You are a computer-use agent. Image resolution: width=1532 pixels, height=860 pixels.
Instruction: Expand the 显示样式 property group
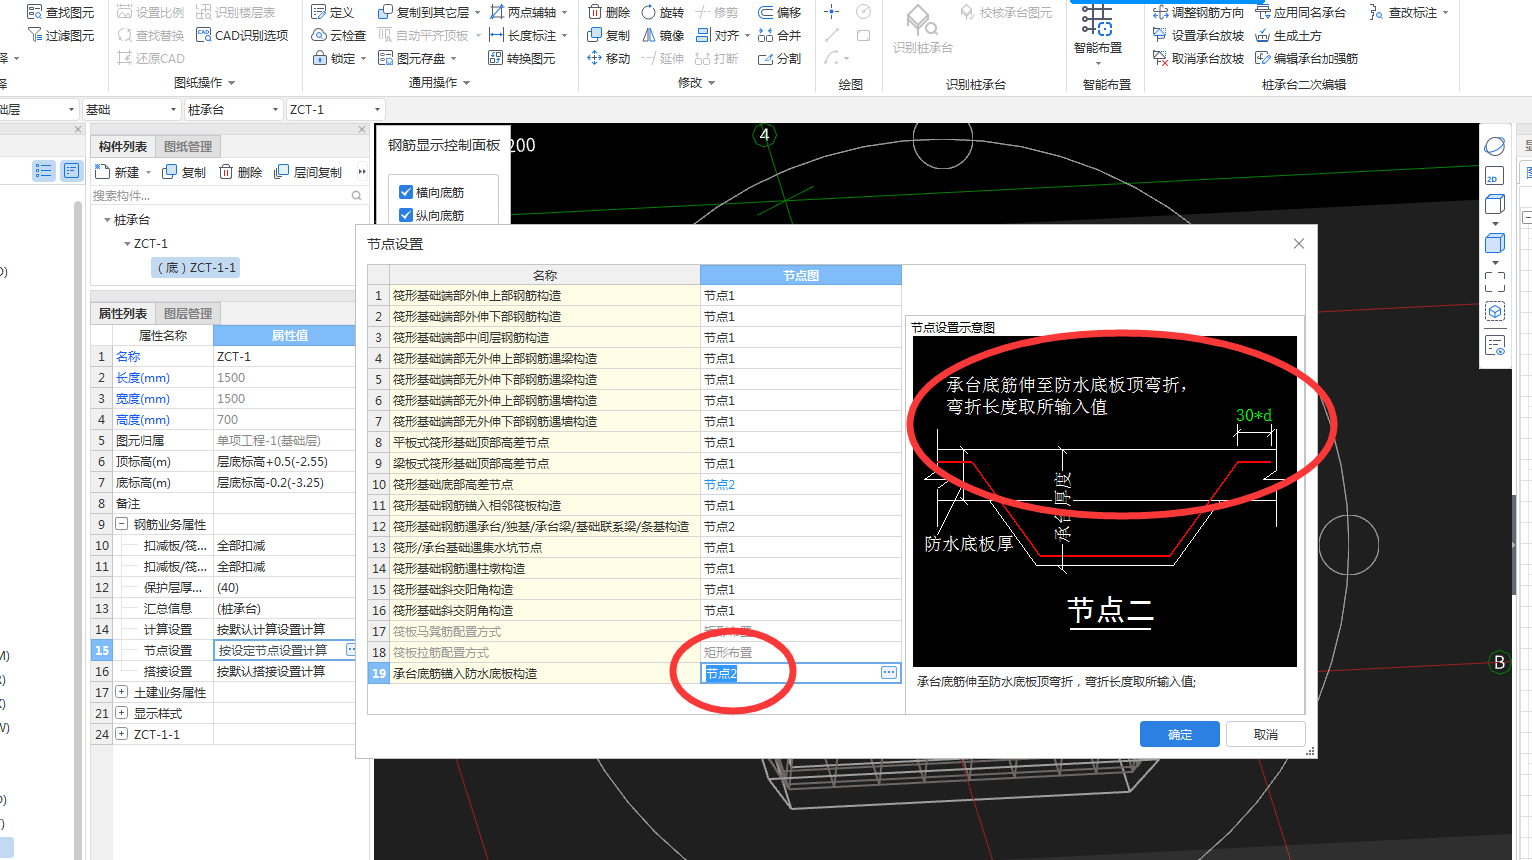click(121, 713)
